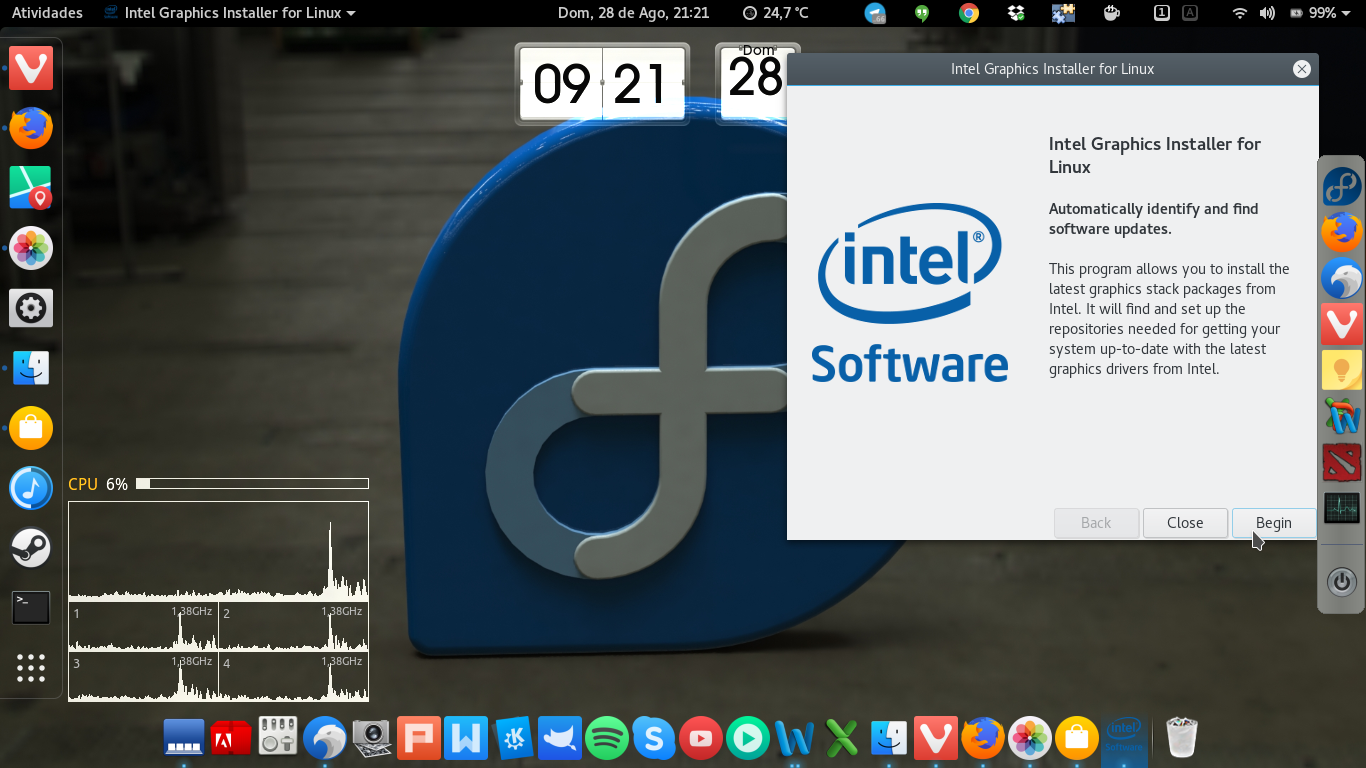Screen dimensions: 1366x768
Task: Click the power button in right panel
Action: coord(1341,581)
